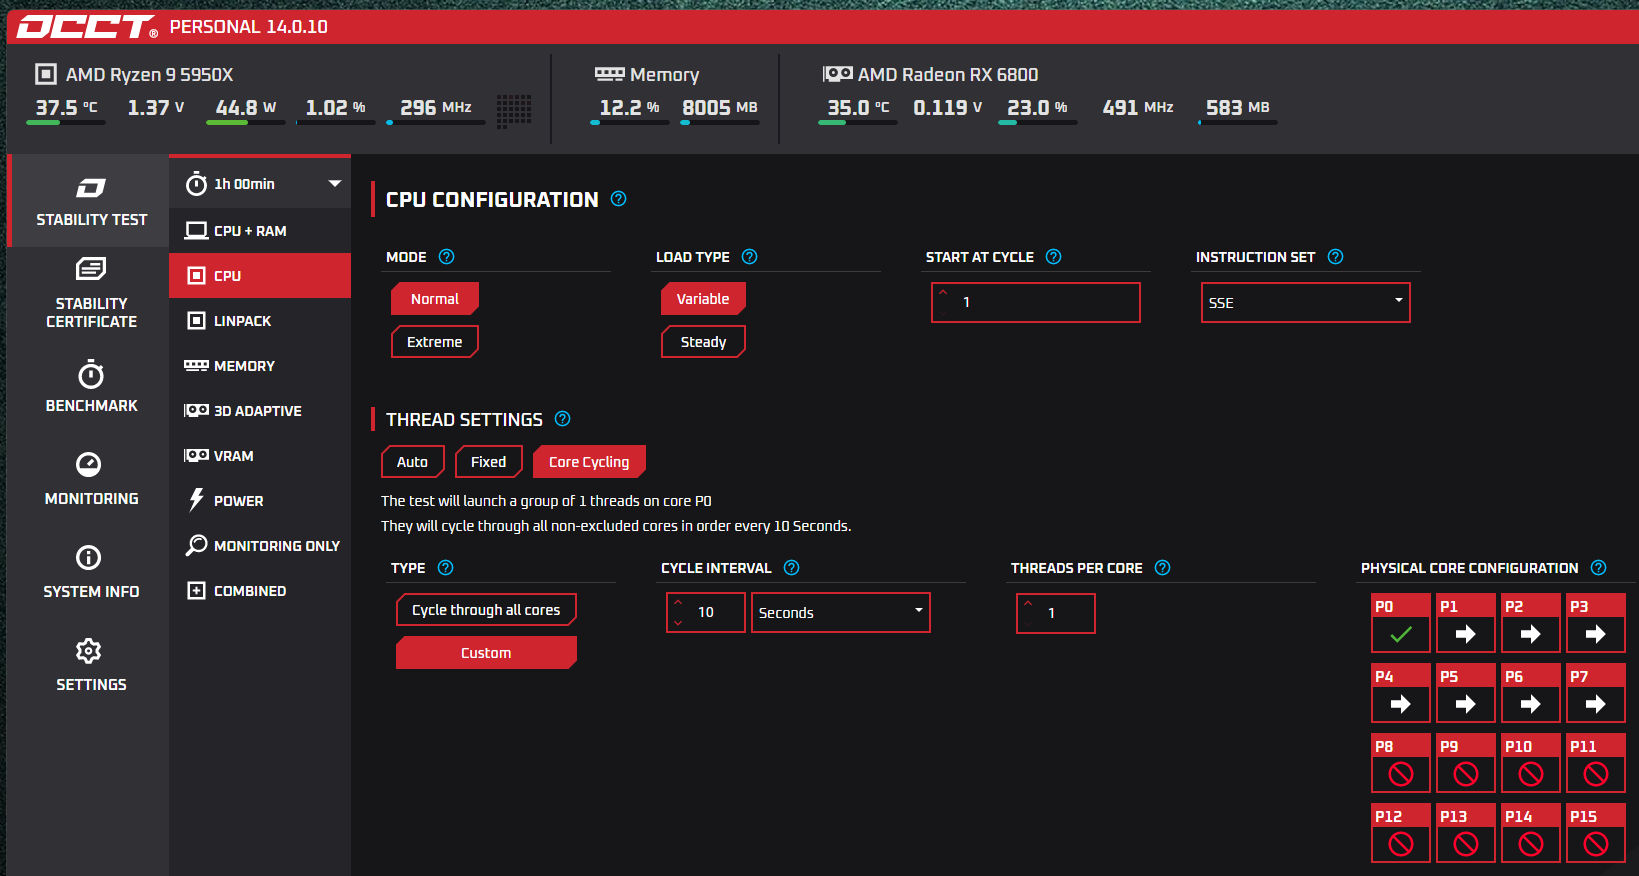Open the Stability Test section

click(x=91, y=201)
